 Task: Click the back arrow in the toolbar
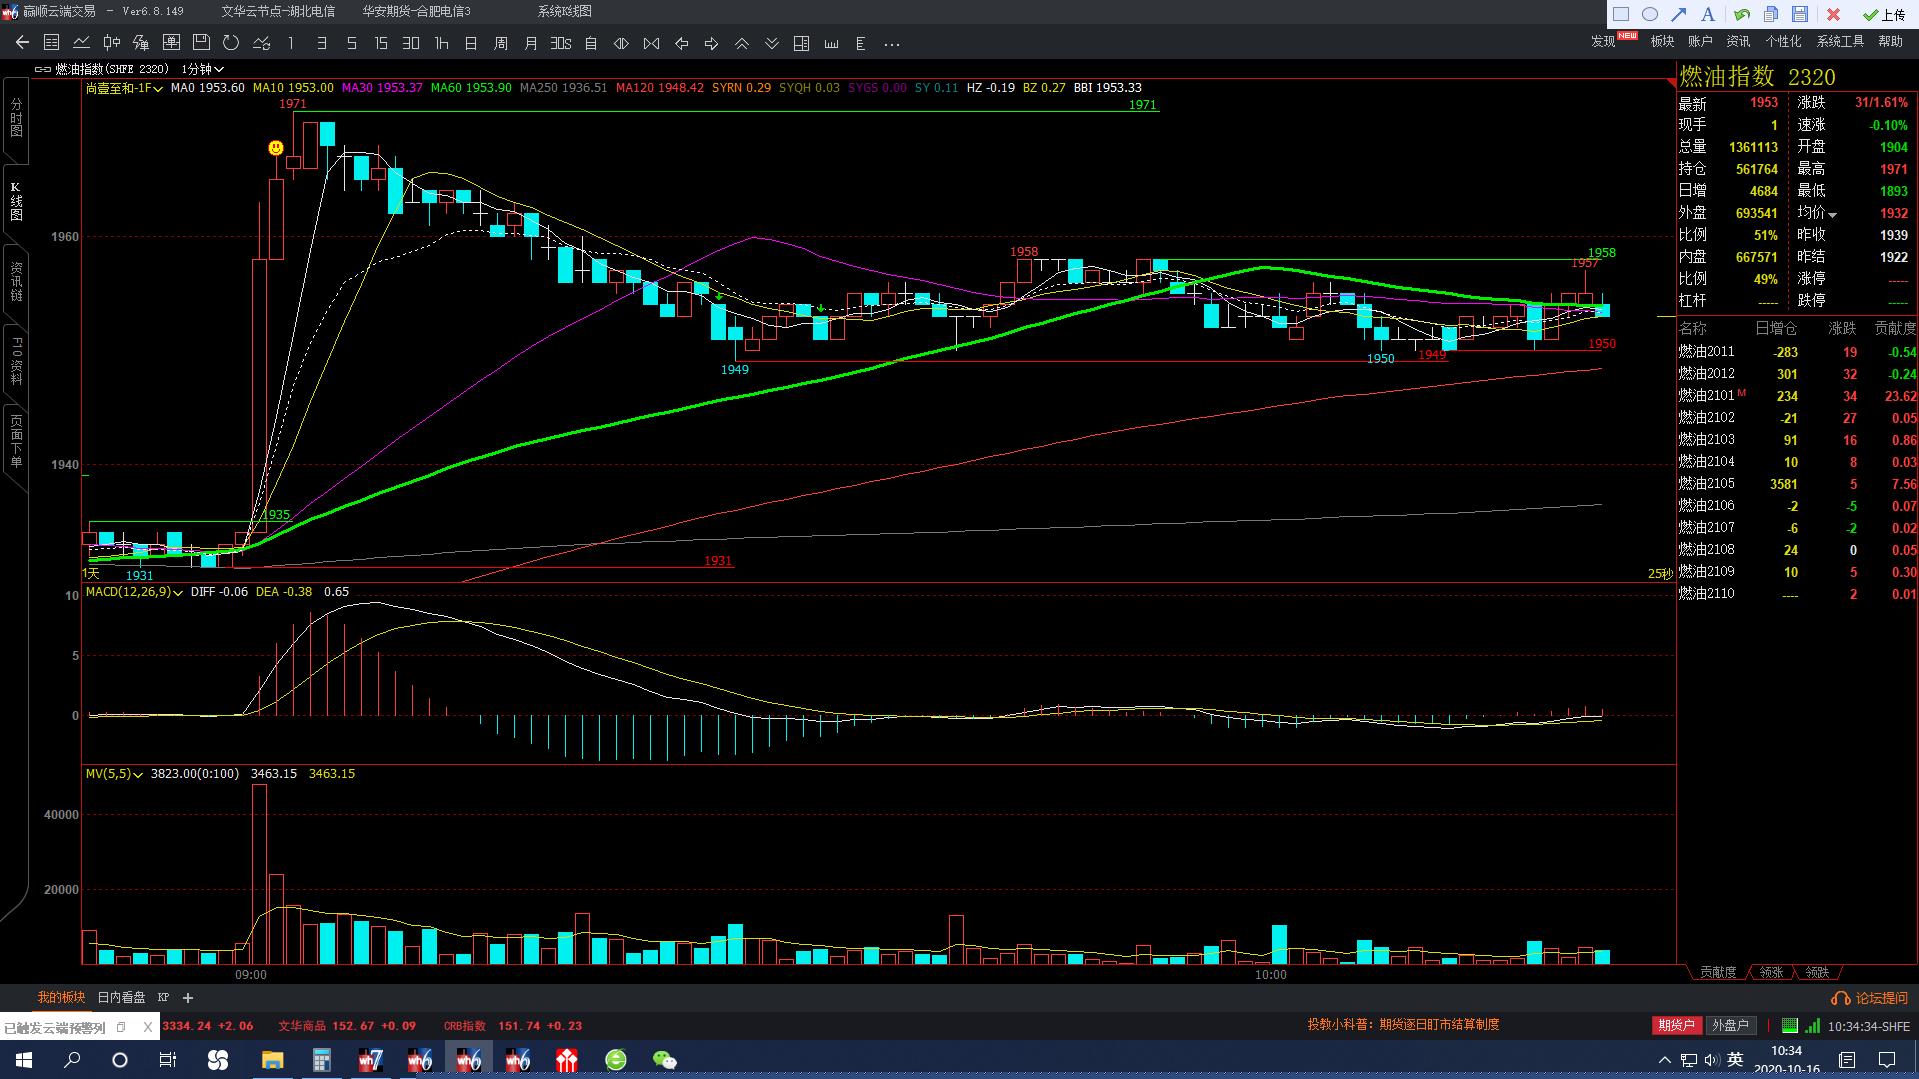pos(22,43)
